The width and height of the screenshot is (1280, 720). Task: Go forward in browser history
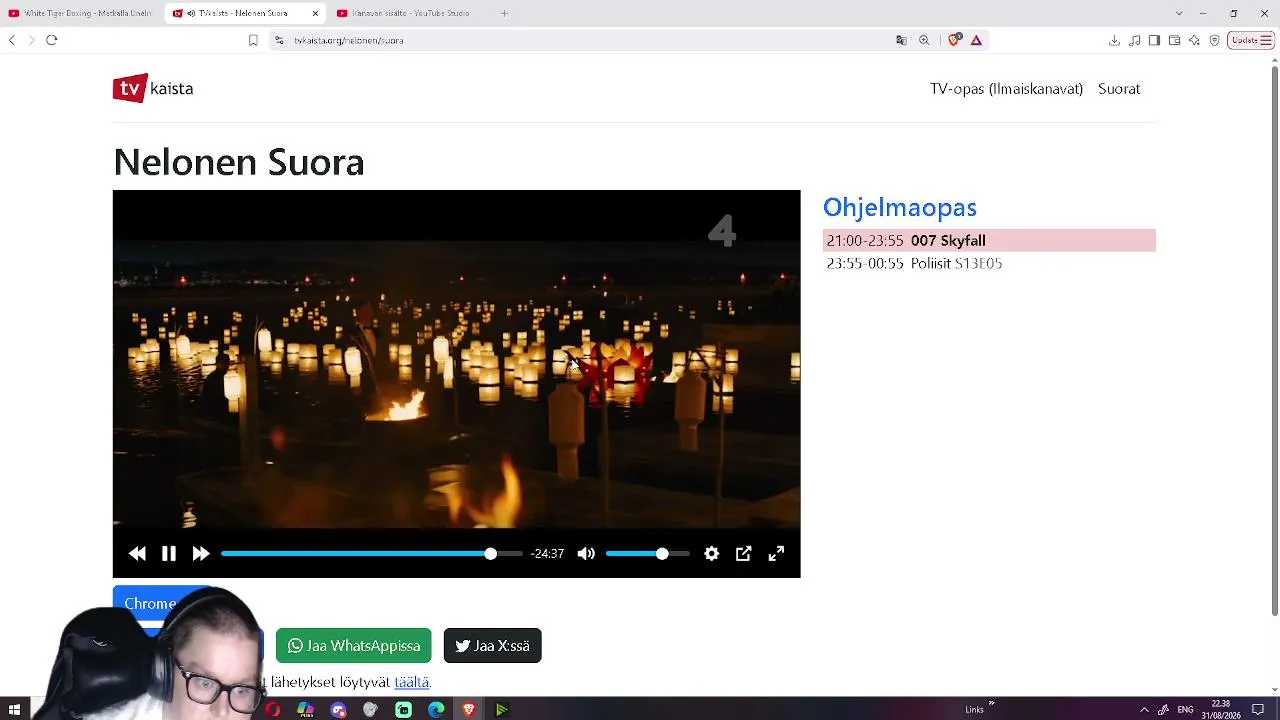pos(31,40)
